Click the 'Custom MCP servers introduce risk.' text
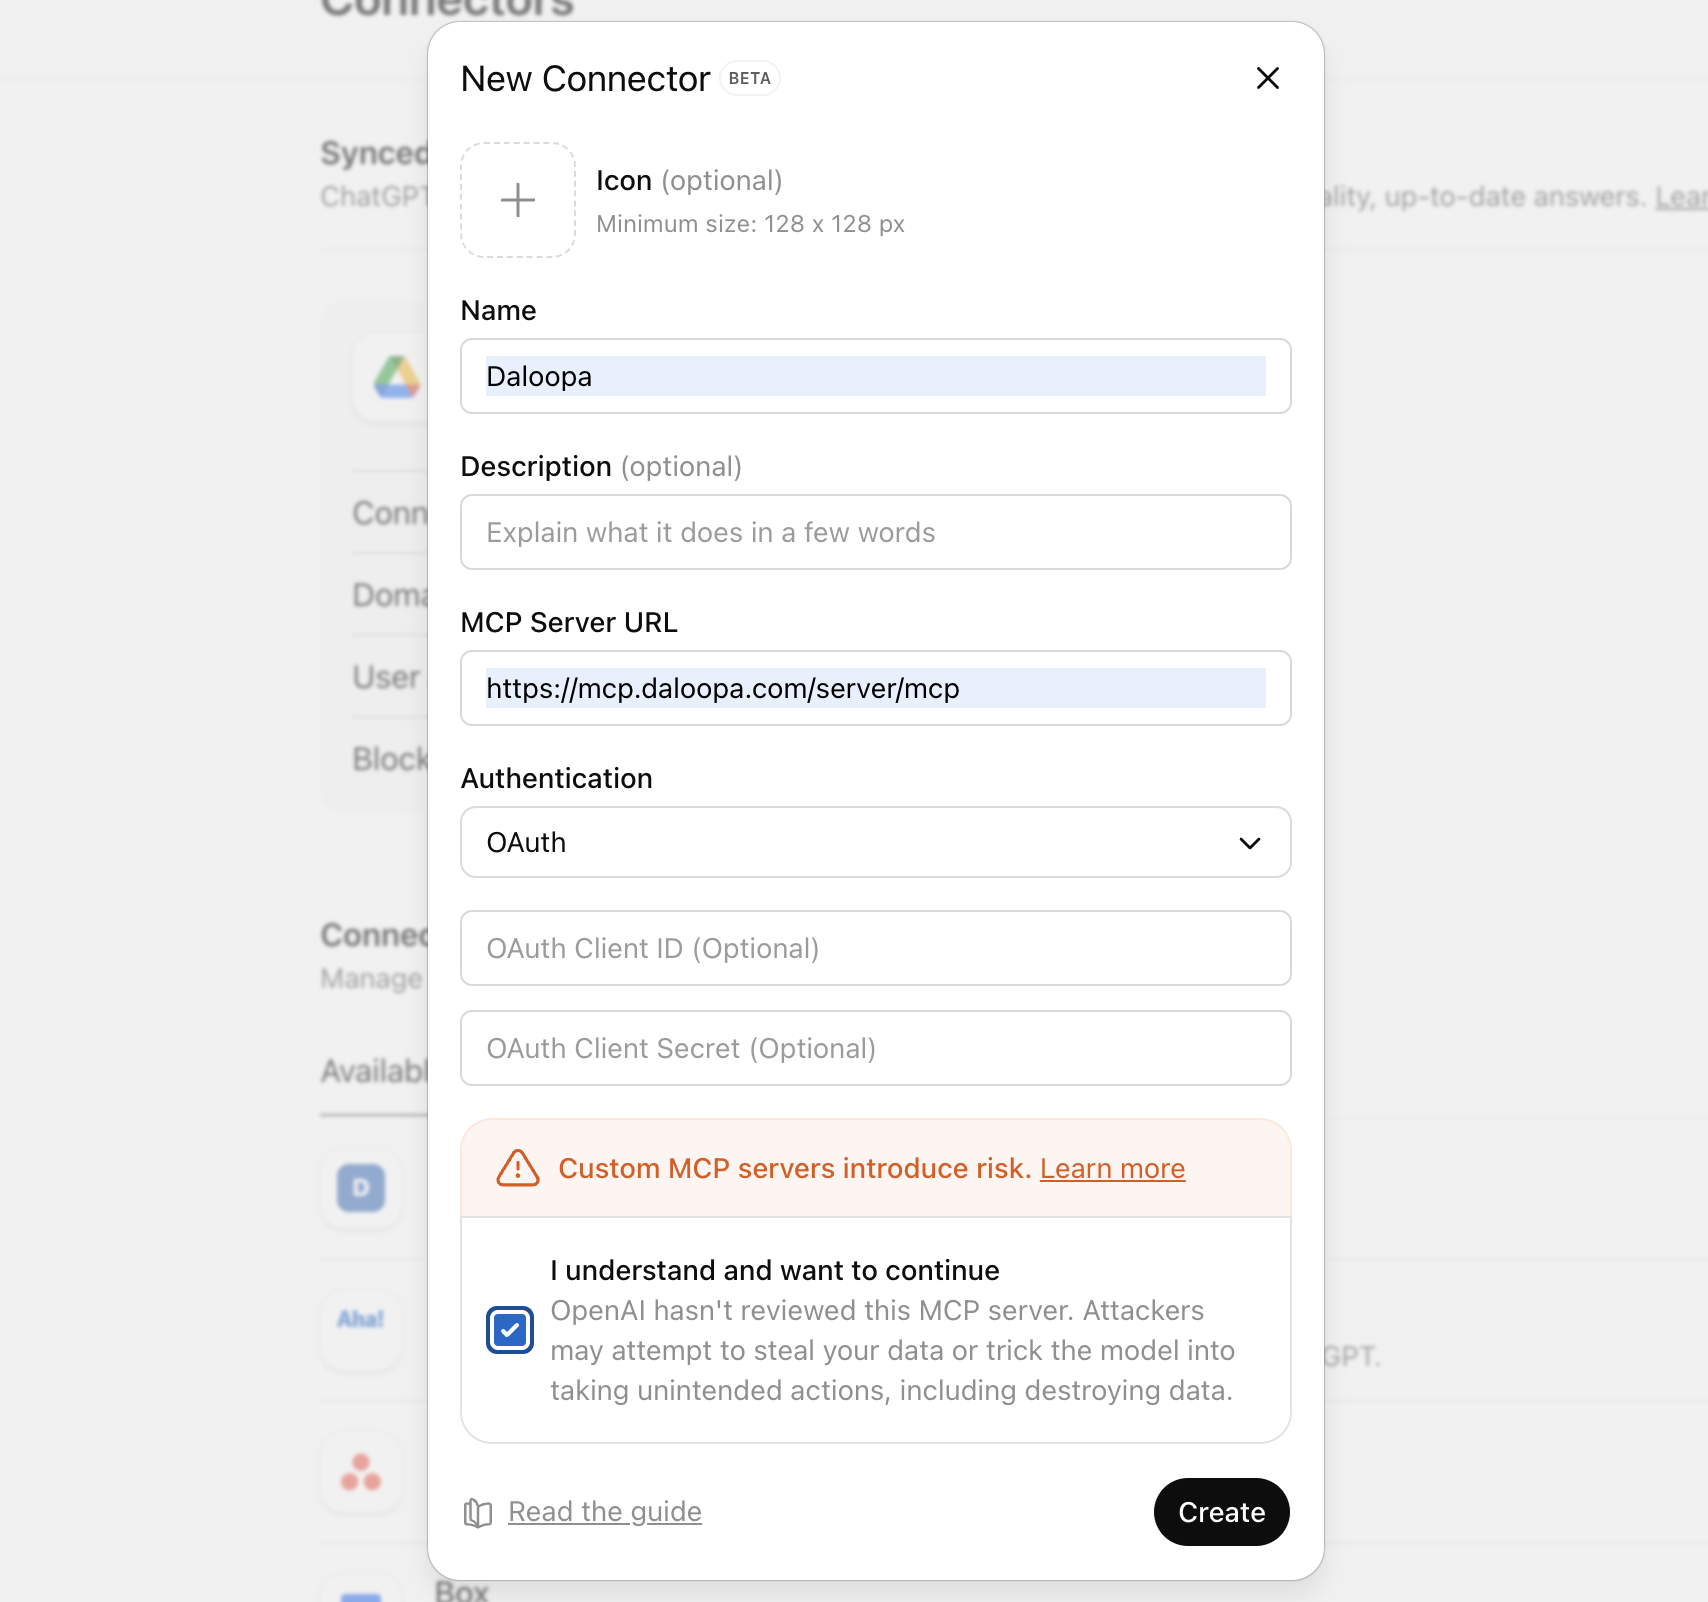1708x1602 pixels. point(794,1168)
